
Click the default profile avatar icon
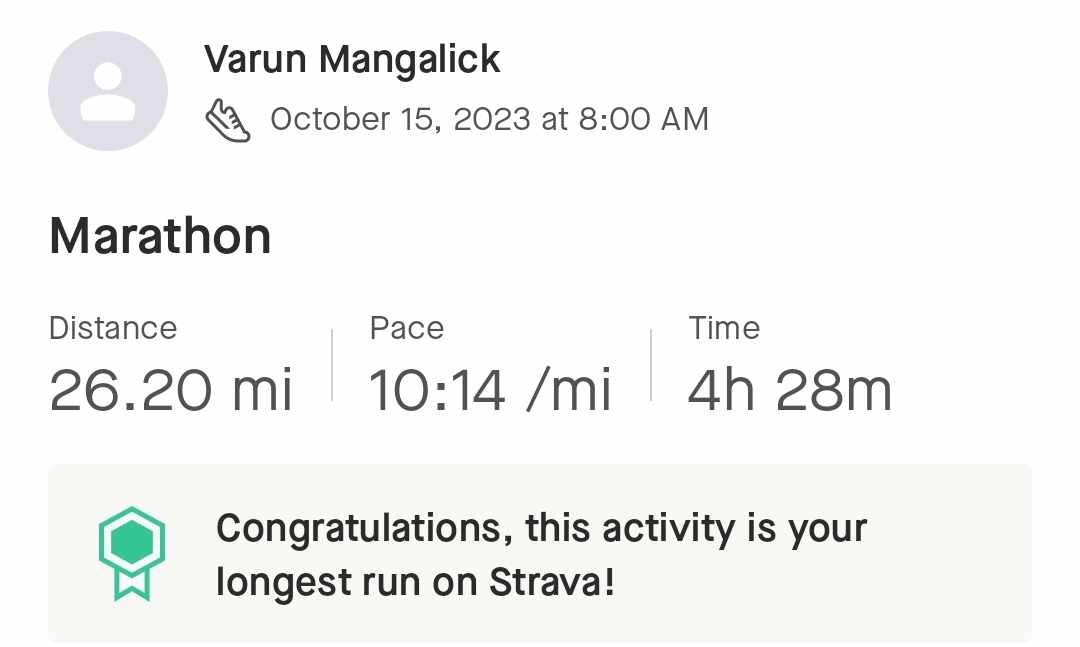coord(108,91)
